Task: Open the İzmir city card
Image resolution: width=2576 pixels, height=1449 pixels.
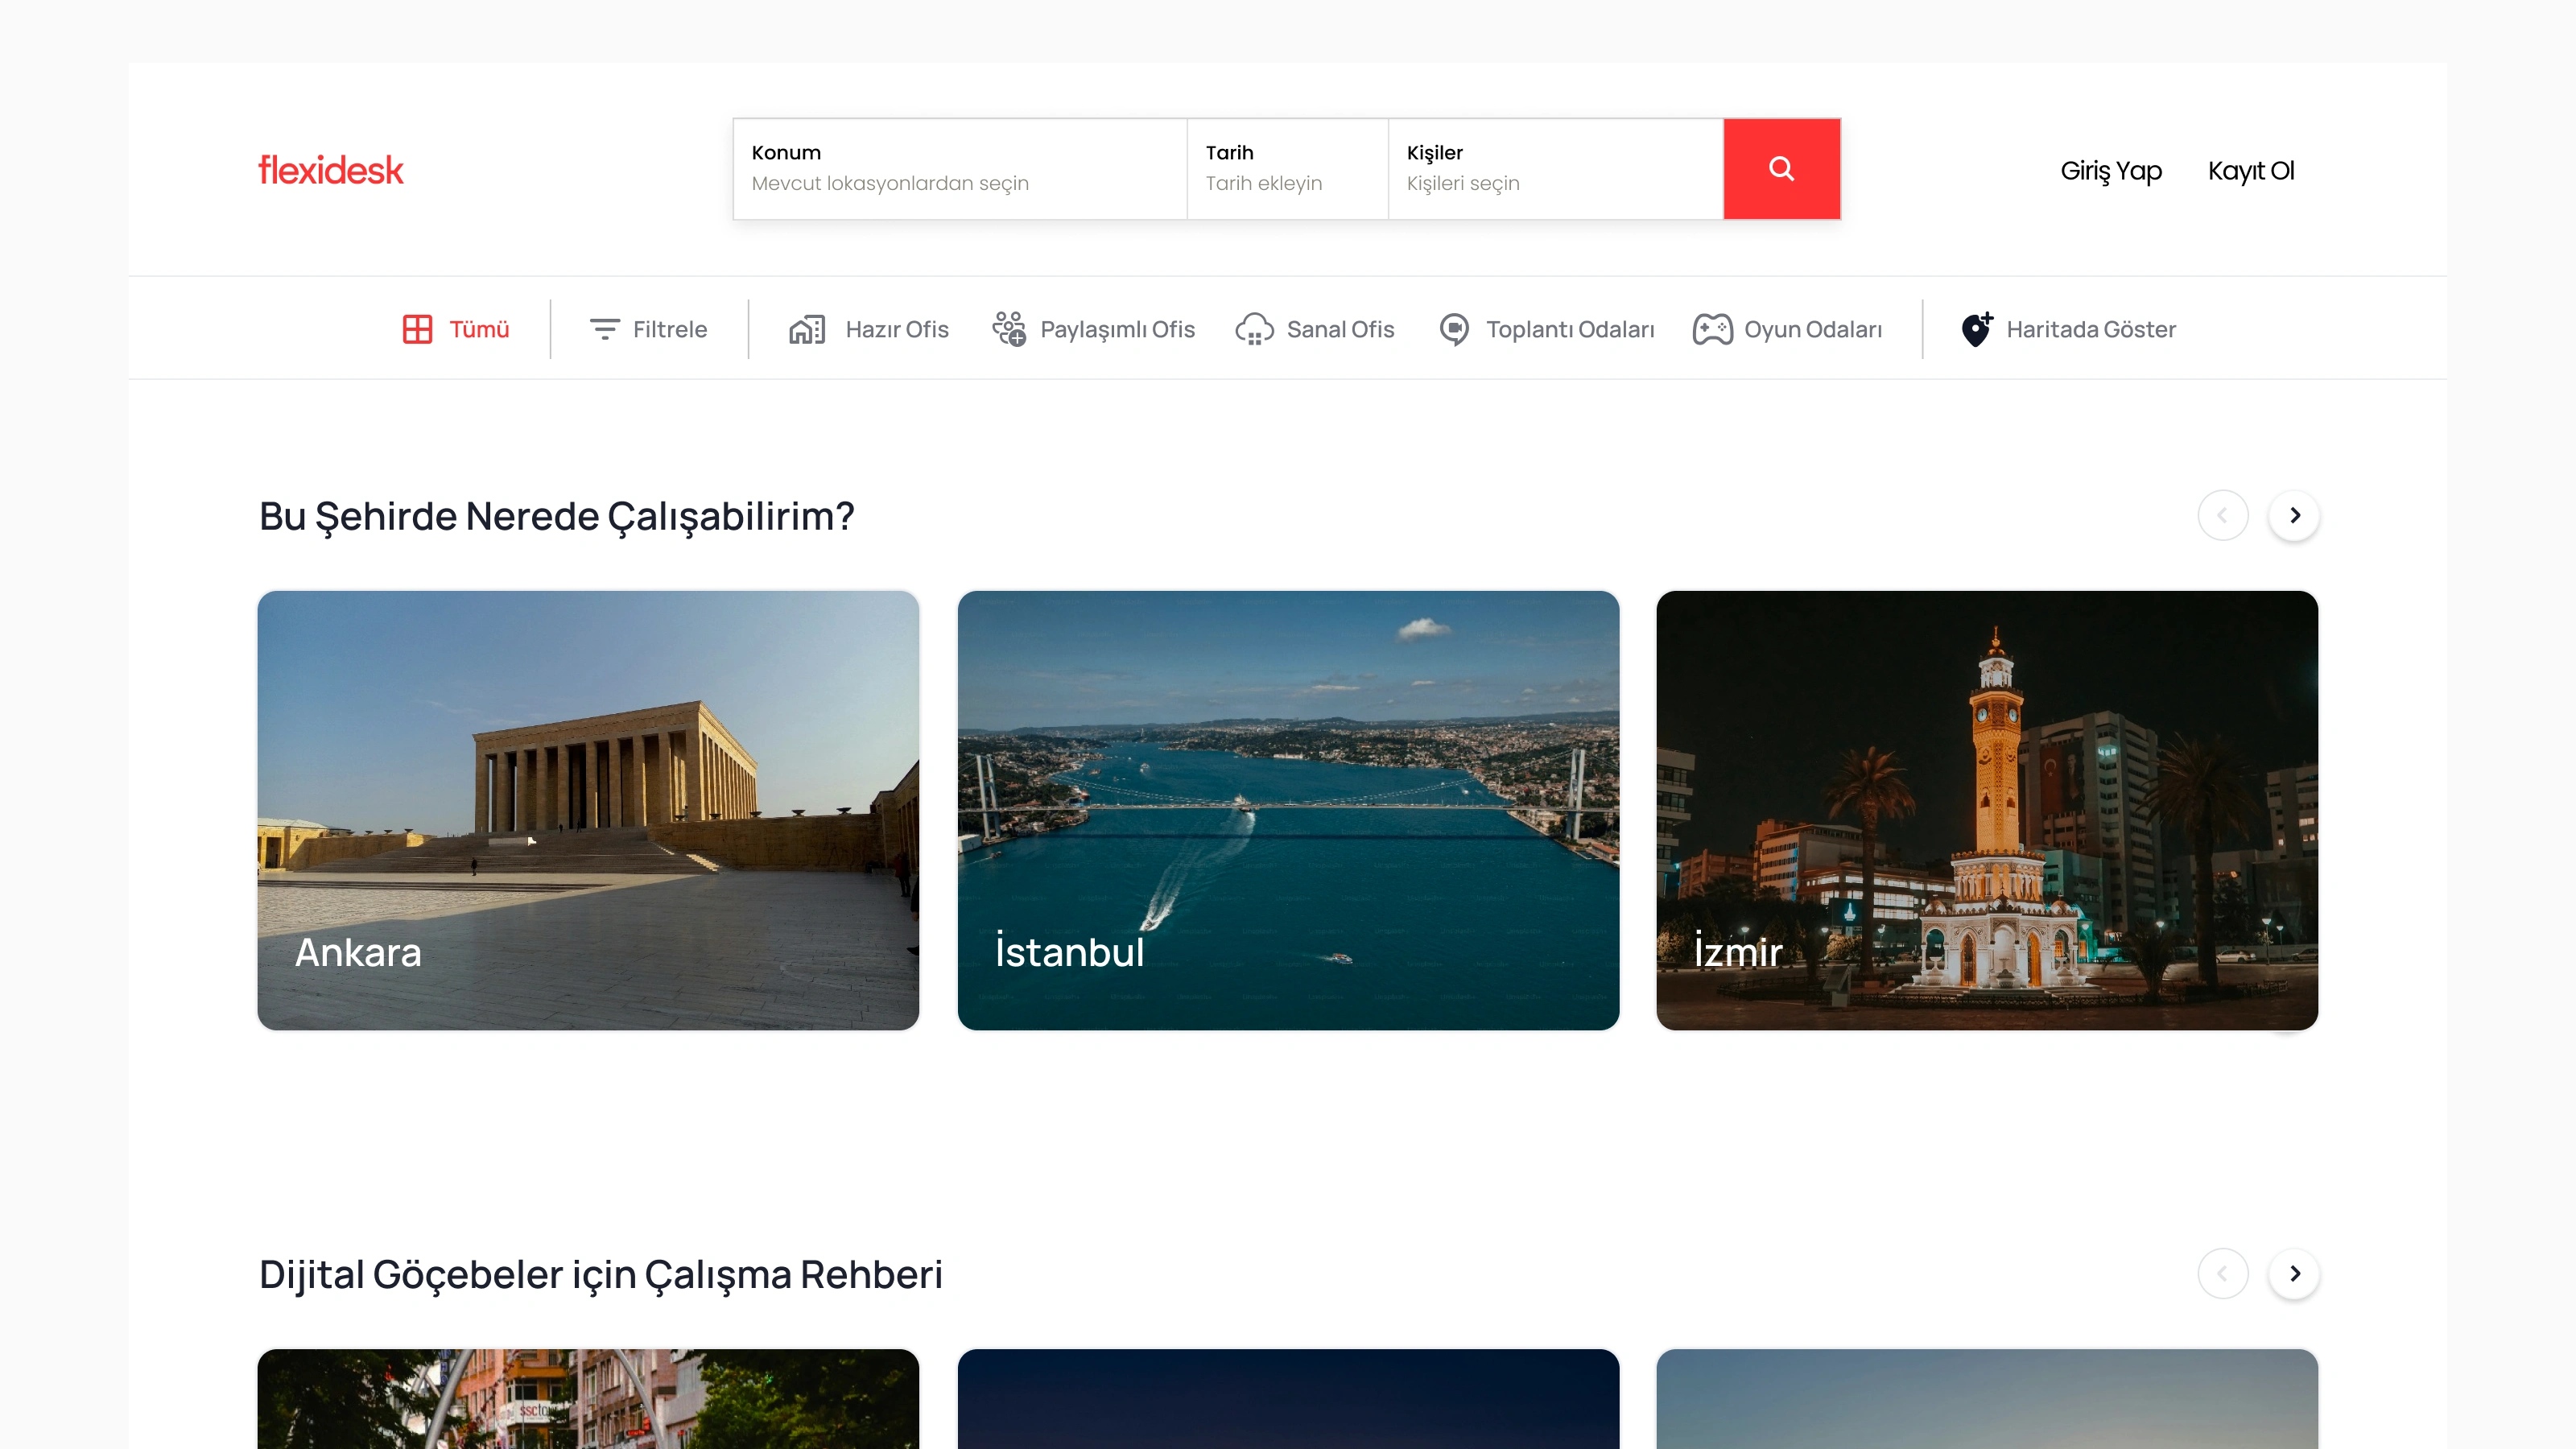Action: click(x=1987, y=810)
